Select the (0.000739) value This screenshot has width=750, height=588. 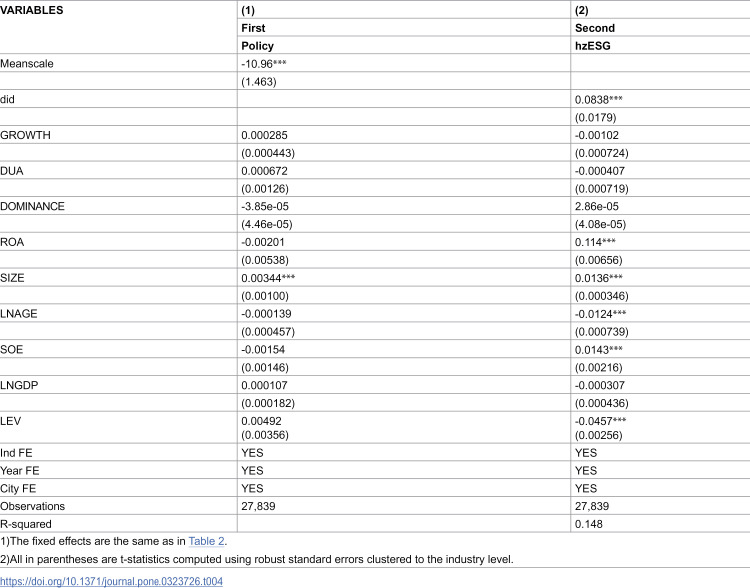tap(602, 332)
